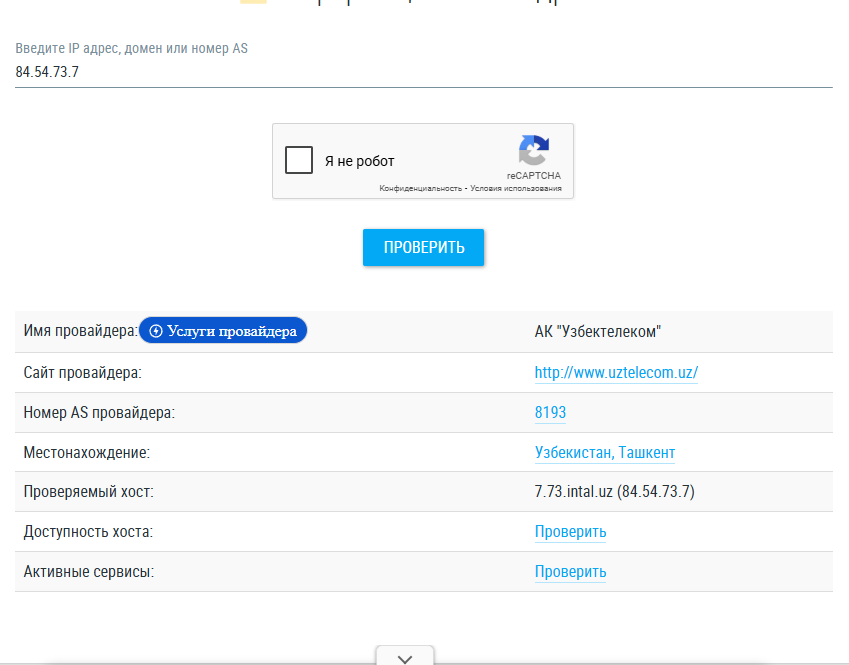
Task: Expand the bottom panel with chevron down
Action: tap(405, 656)
